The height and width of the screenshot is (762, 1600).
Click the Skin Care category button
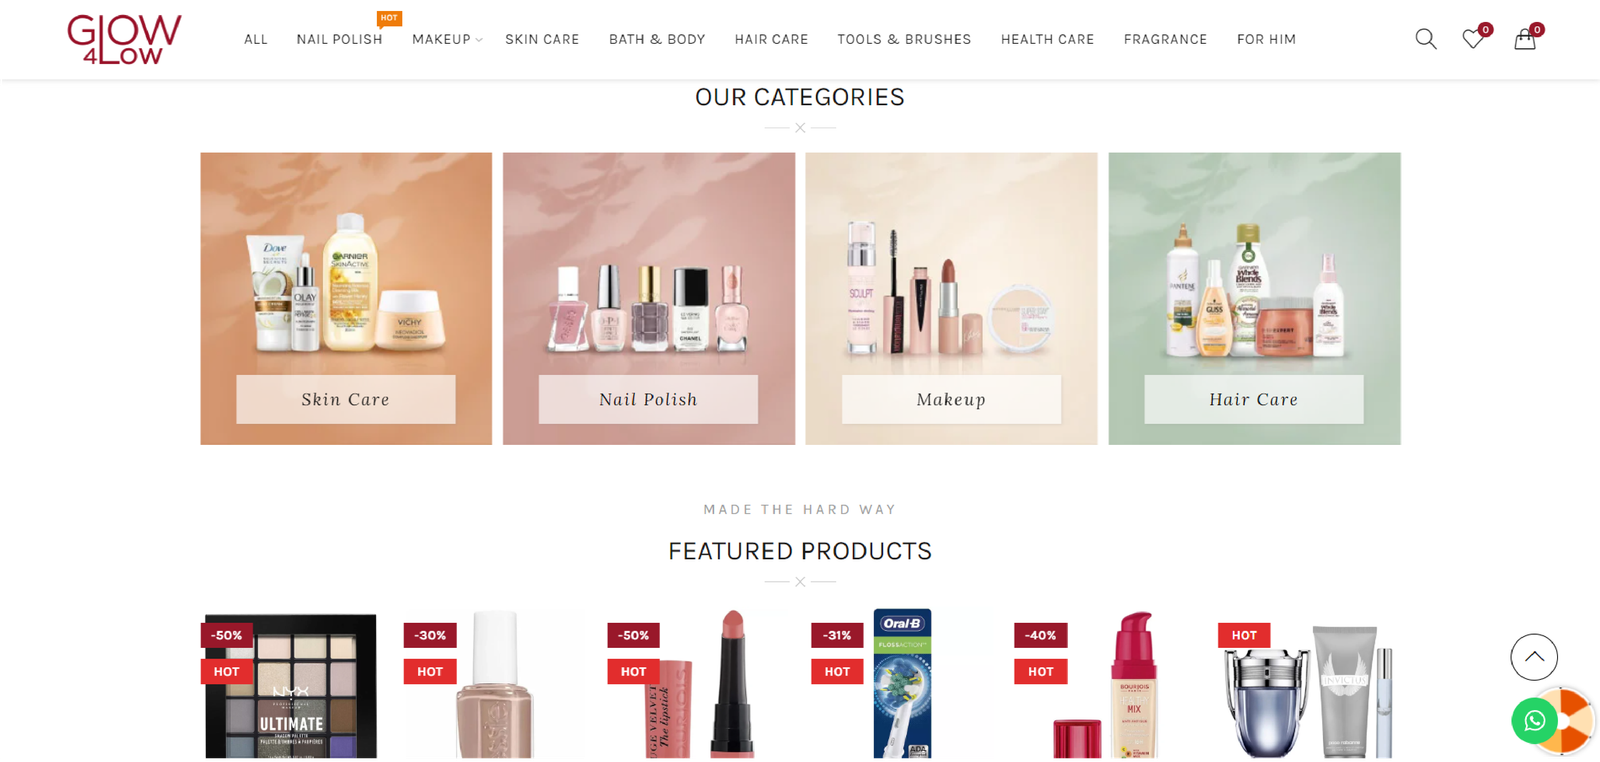(346, 399)
